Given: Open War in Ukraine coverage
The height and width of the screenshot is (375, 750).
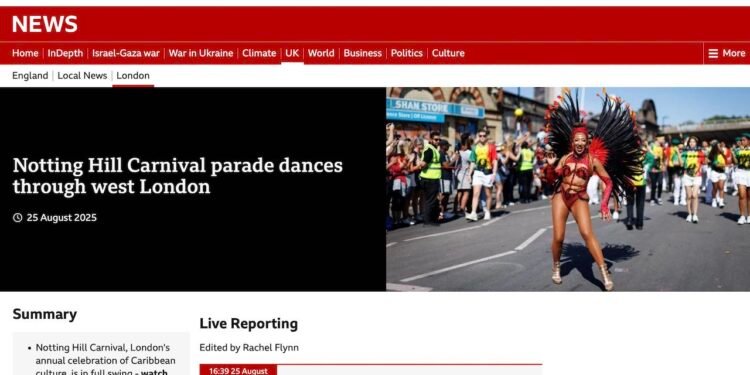Looking at the screenshot, I should point(201,53).
